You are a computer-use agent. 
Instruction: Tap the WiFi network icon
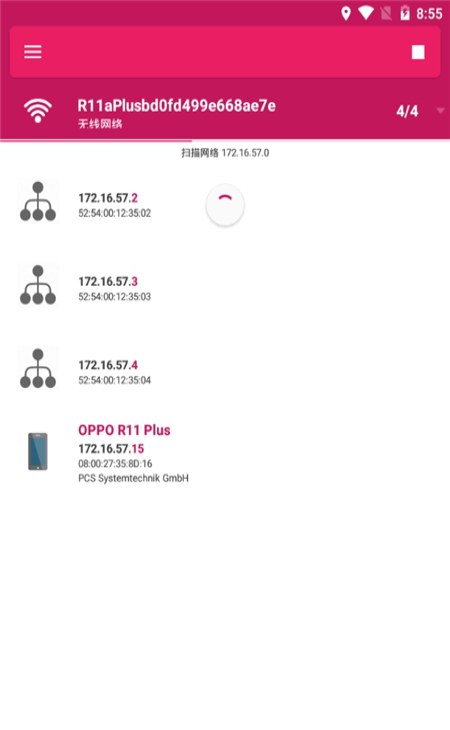pyautogui.click(x=38, y=111)
